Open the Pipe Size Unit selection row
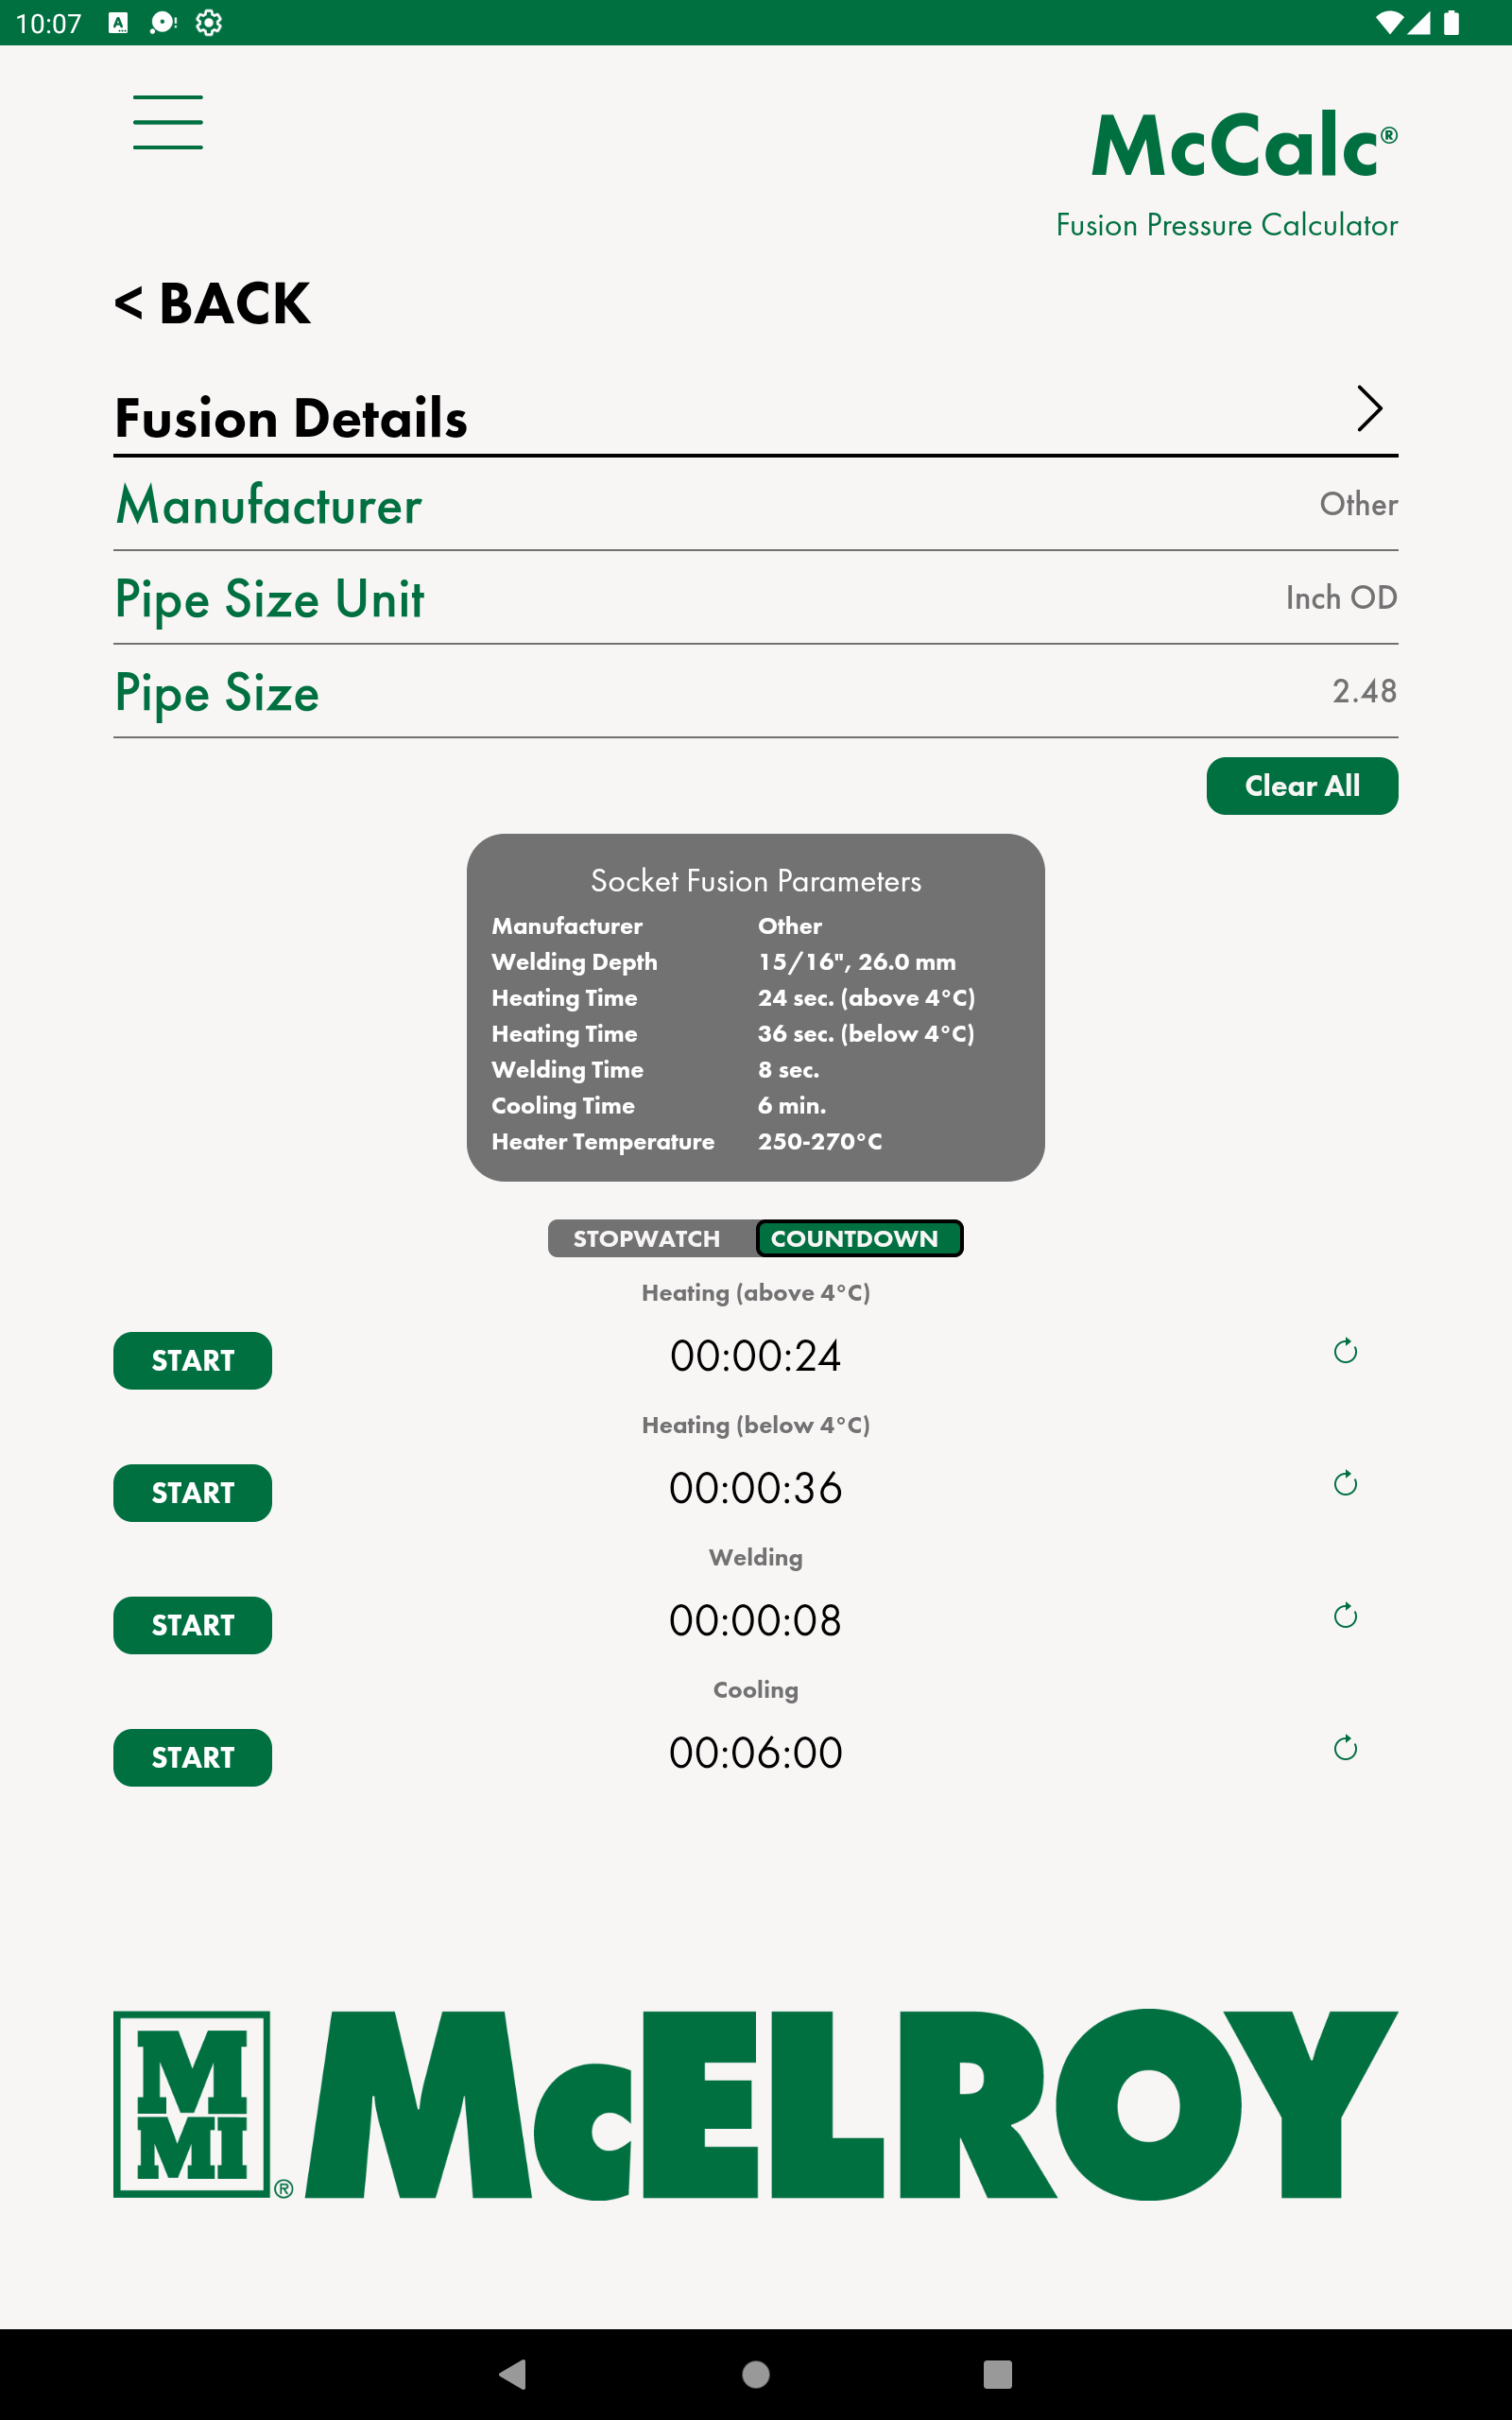This screenshot has height=2420, width=1512. 756,598
